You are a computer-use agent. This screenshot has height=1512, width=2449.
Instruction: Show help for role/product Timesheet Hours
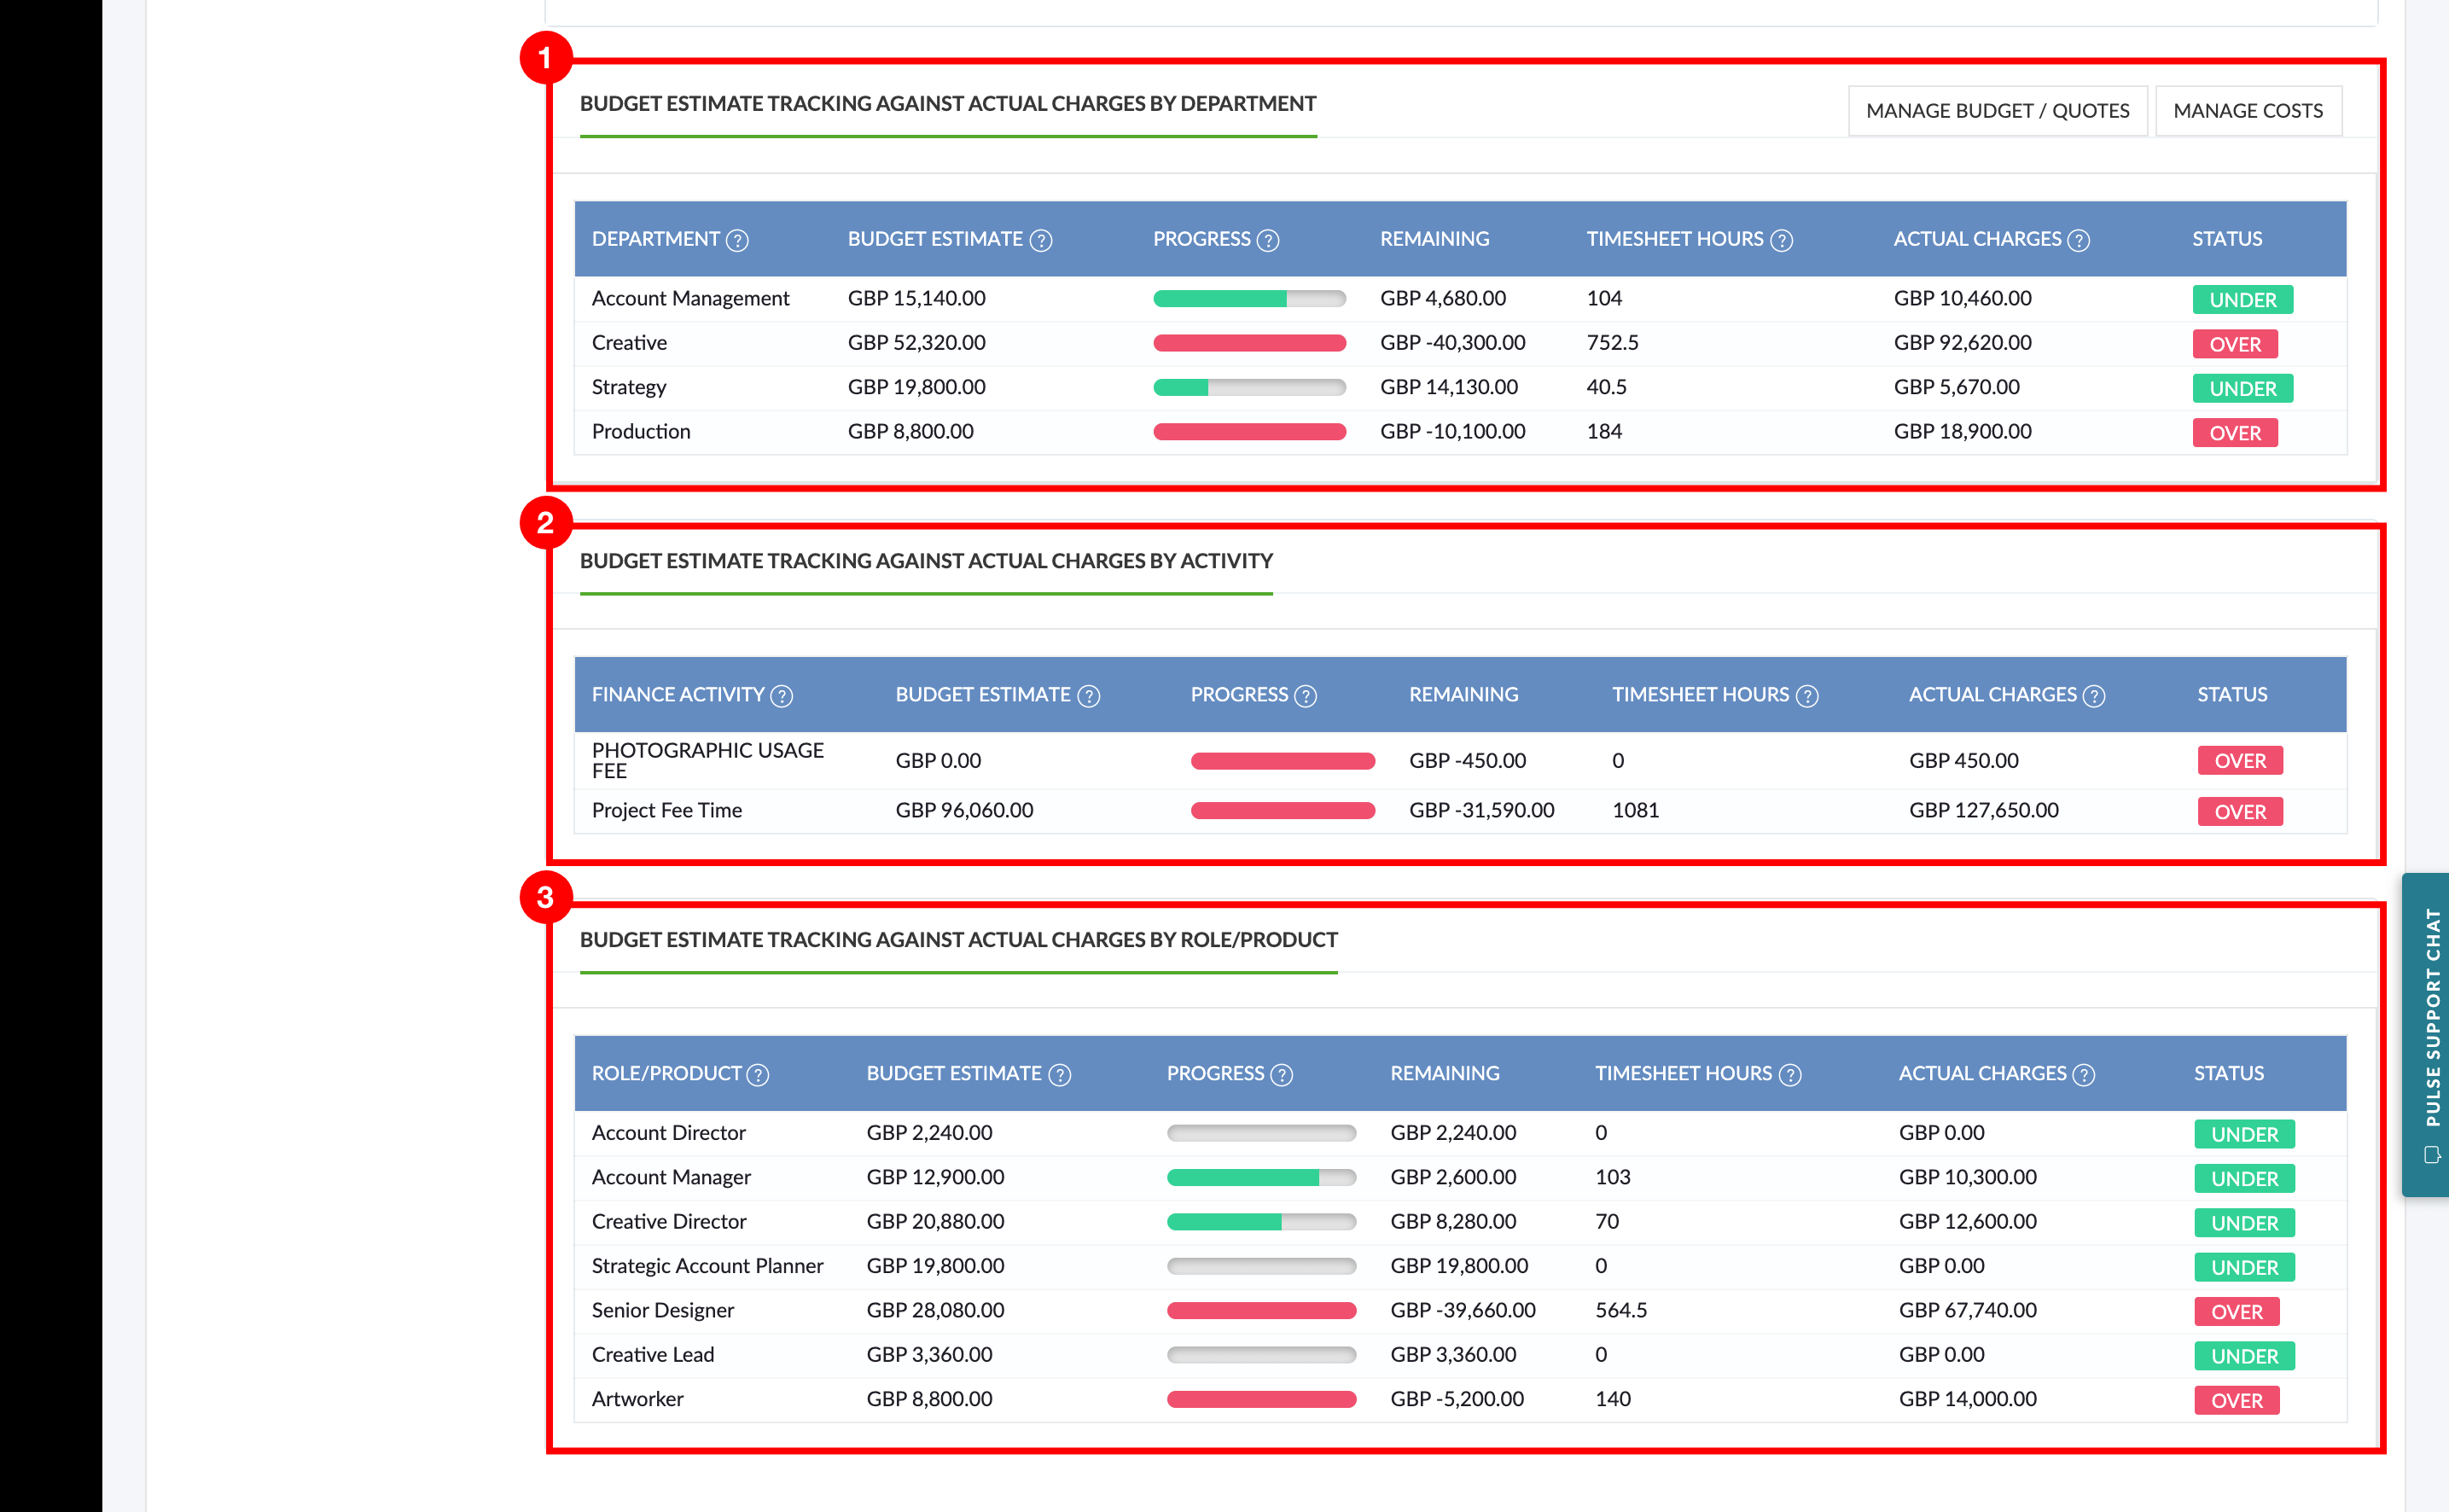(x=1790, y=1075)
